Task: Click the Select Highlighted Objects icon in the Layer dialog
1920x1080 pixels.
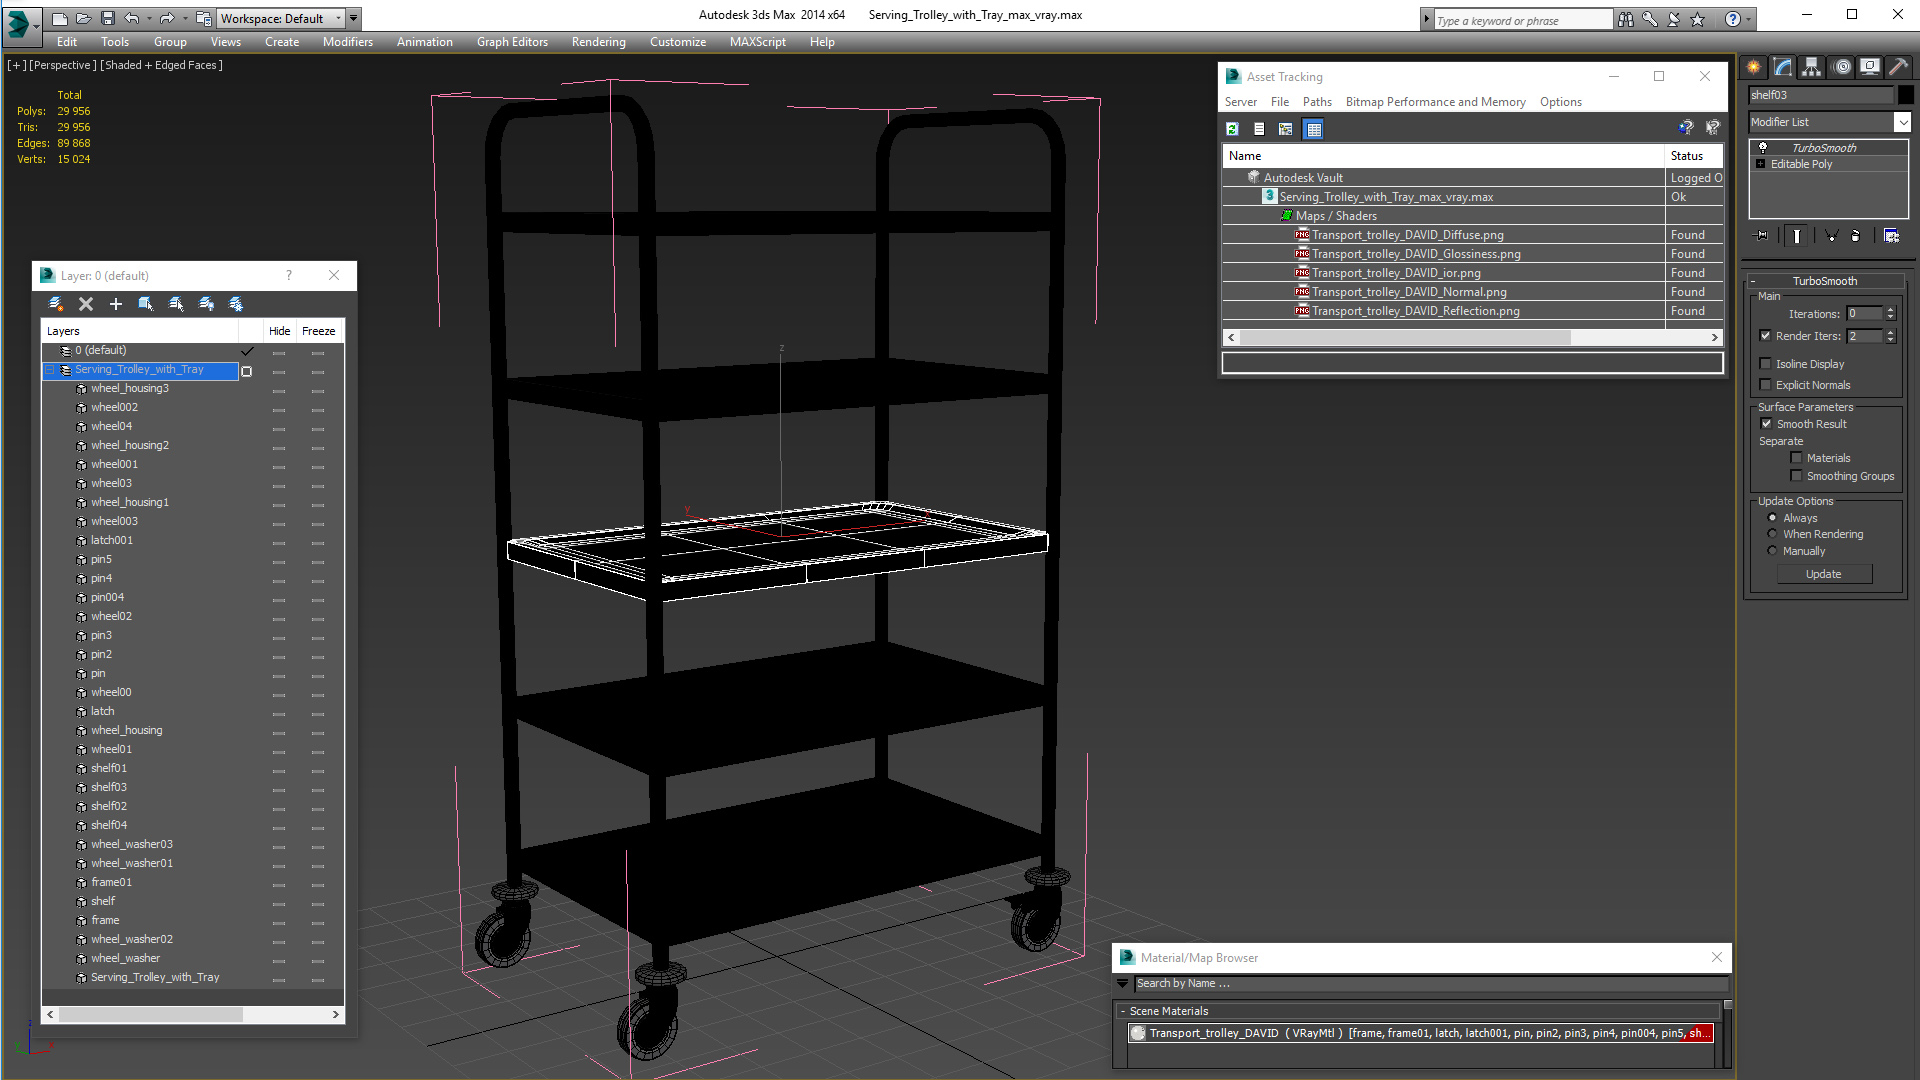Action: [x=146, y=304]
